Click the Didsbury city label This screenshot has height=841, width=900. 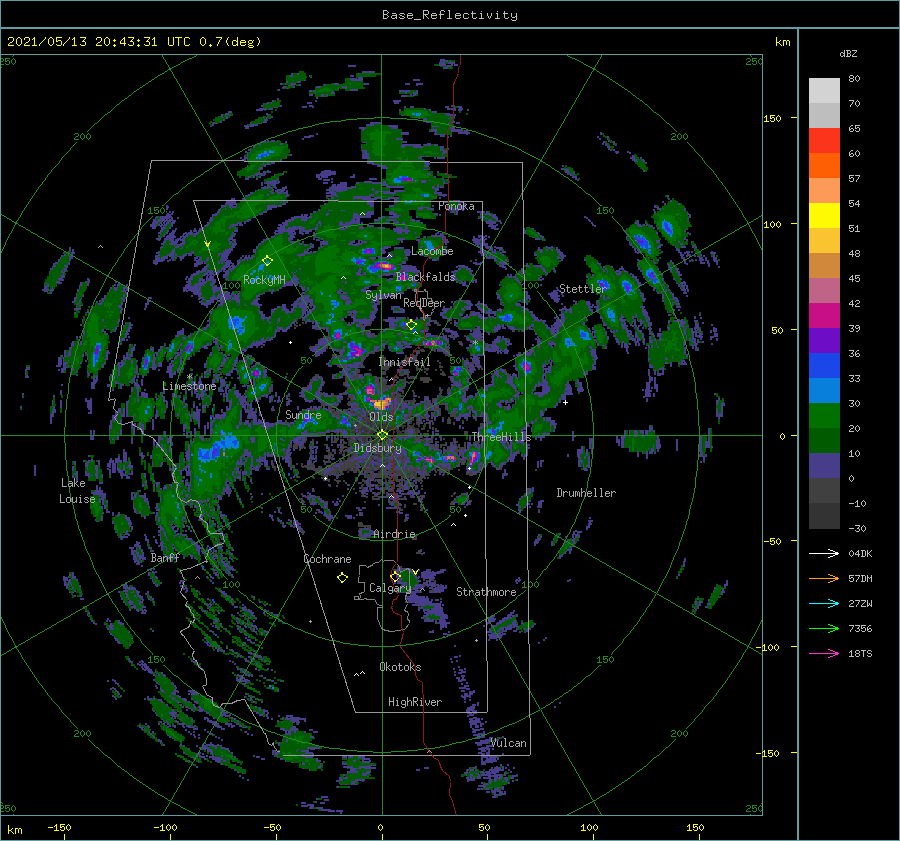pyautogui.click(x=378, y=448)
